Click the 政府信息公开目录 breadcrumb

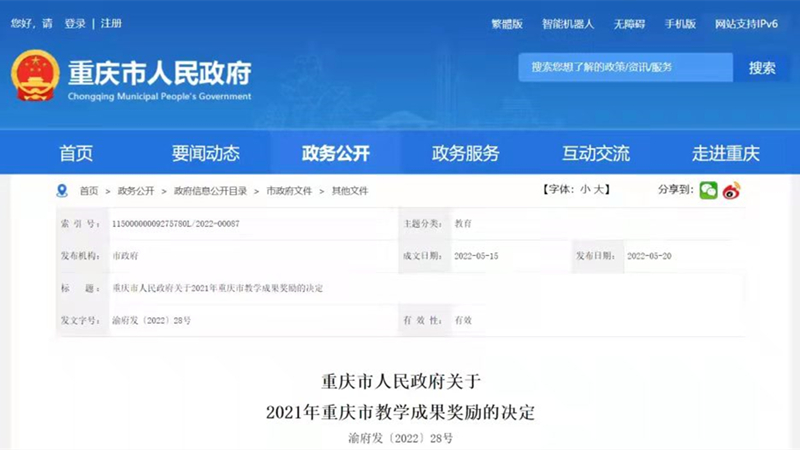pos(210,191)
